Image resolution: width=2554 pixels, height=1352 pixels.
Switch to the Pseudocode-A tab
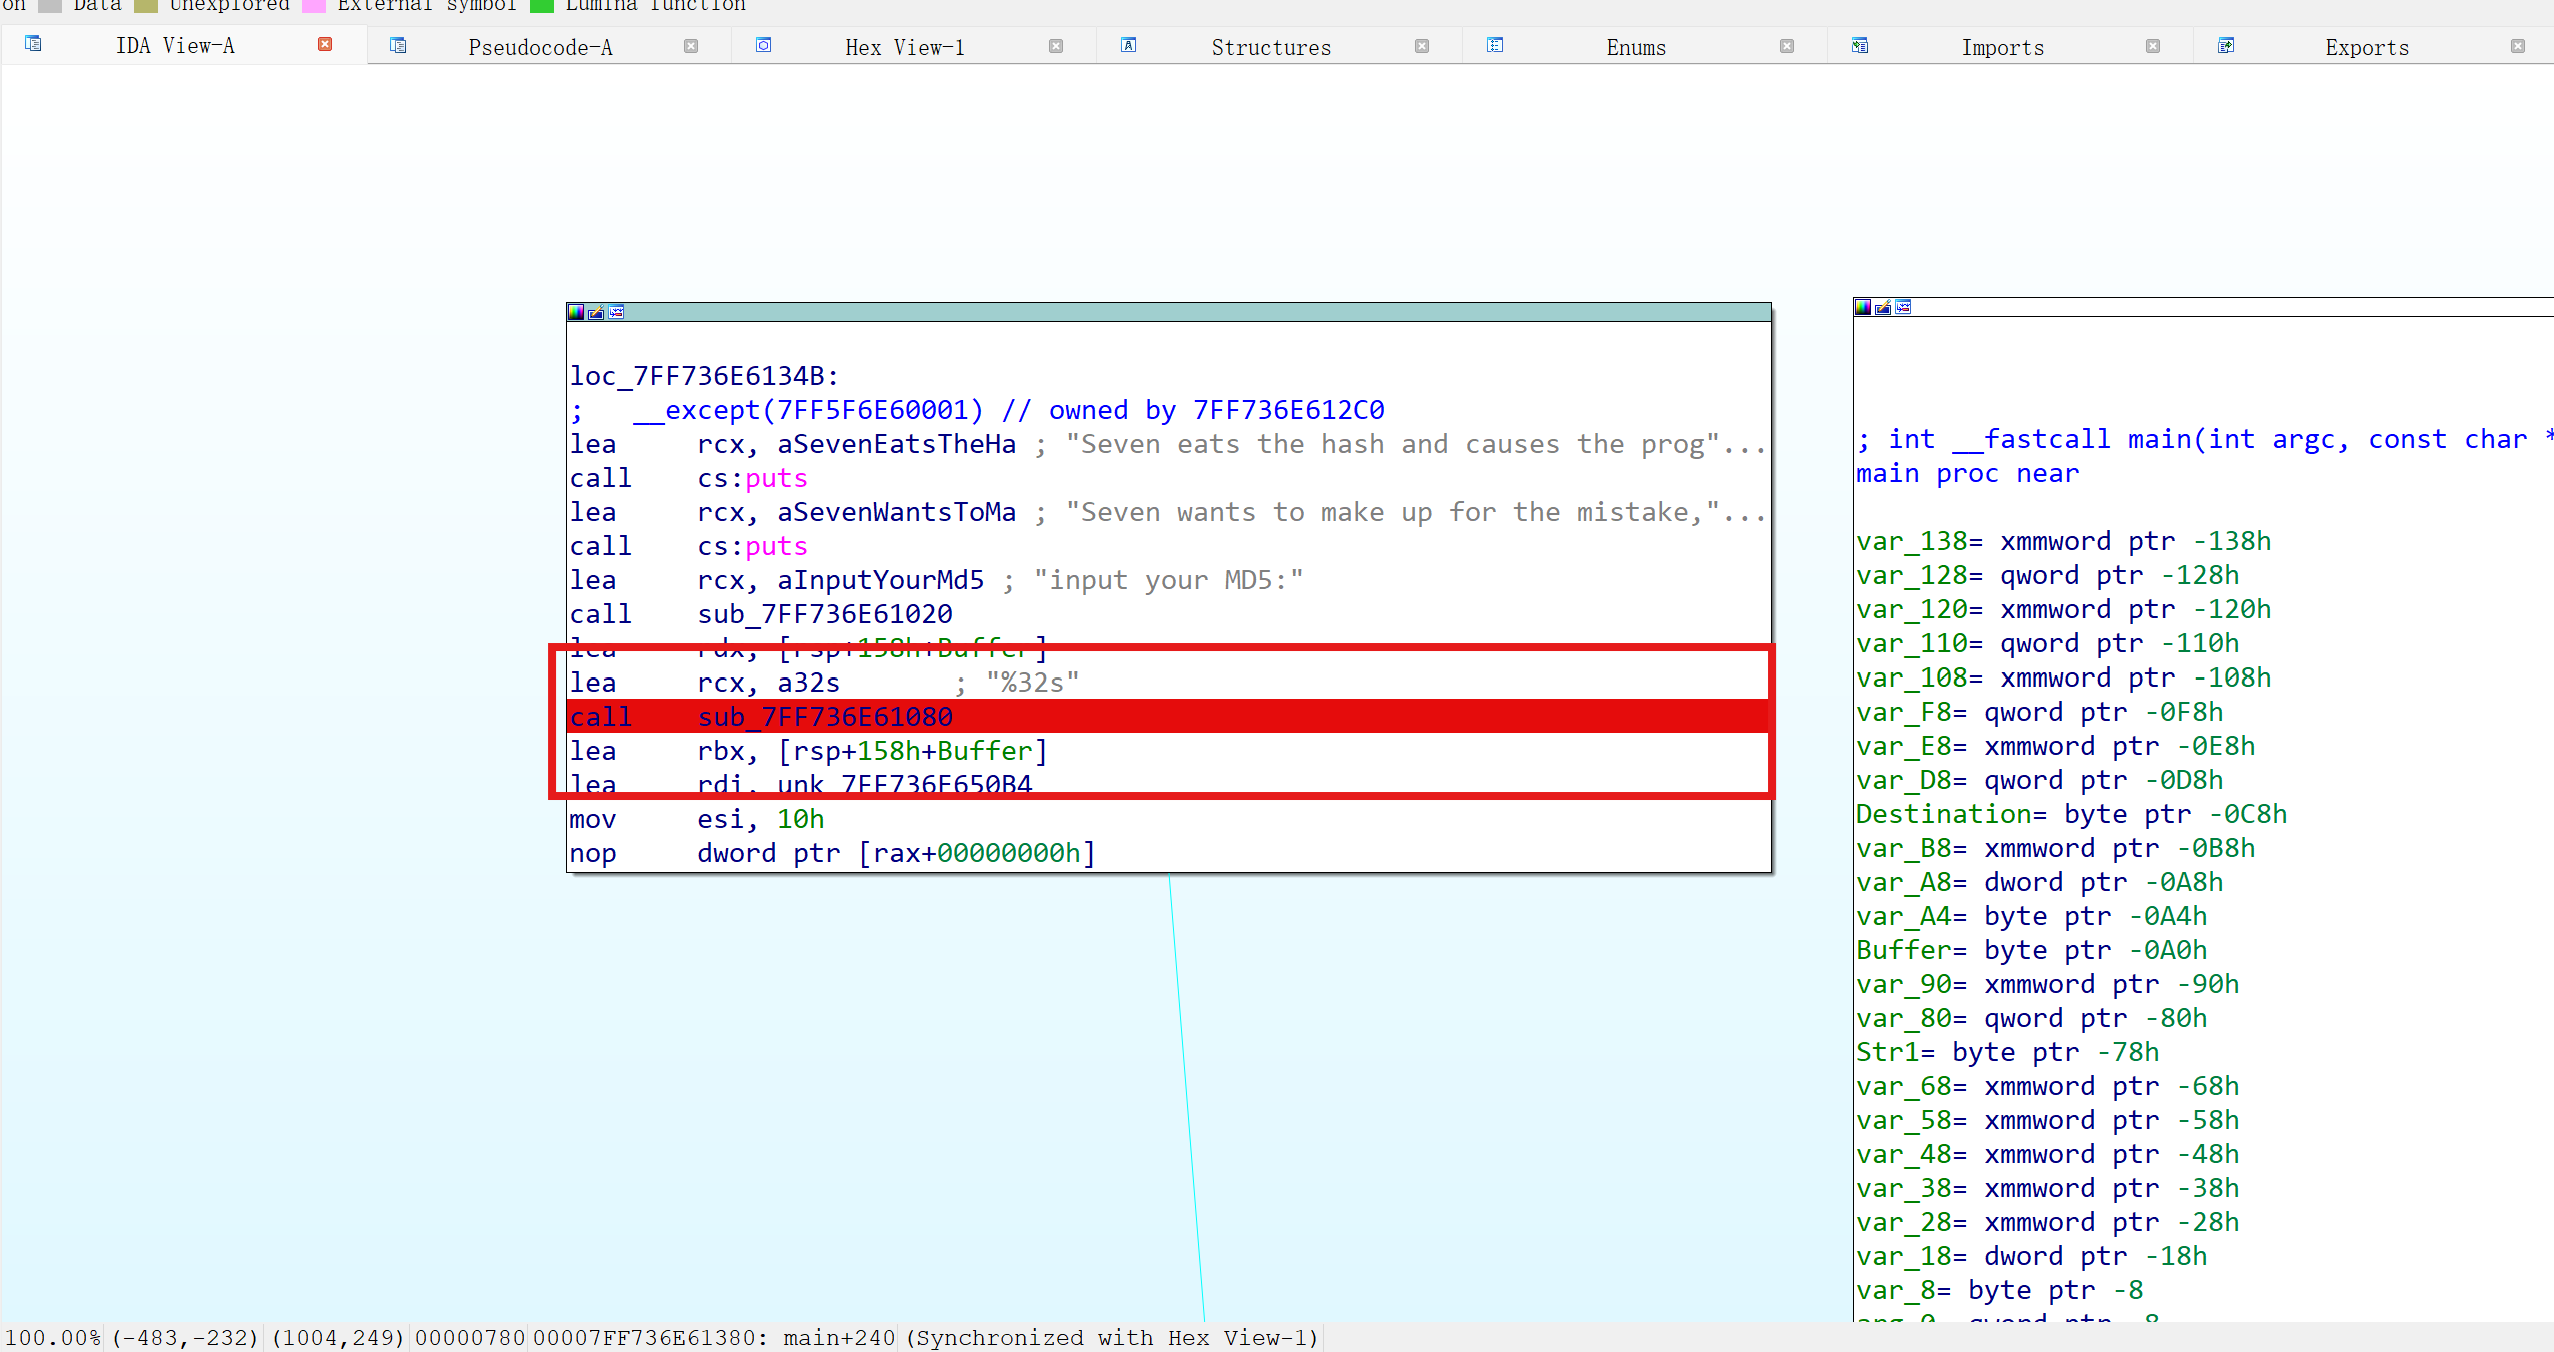point(540,47)
